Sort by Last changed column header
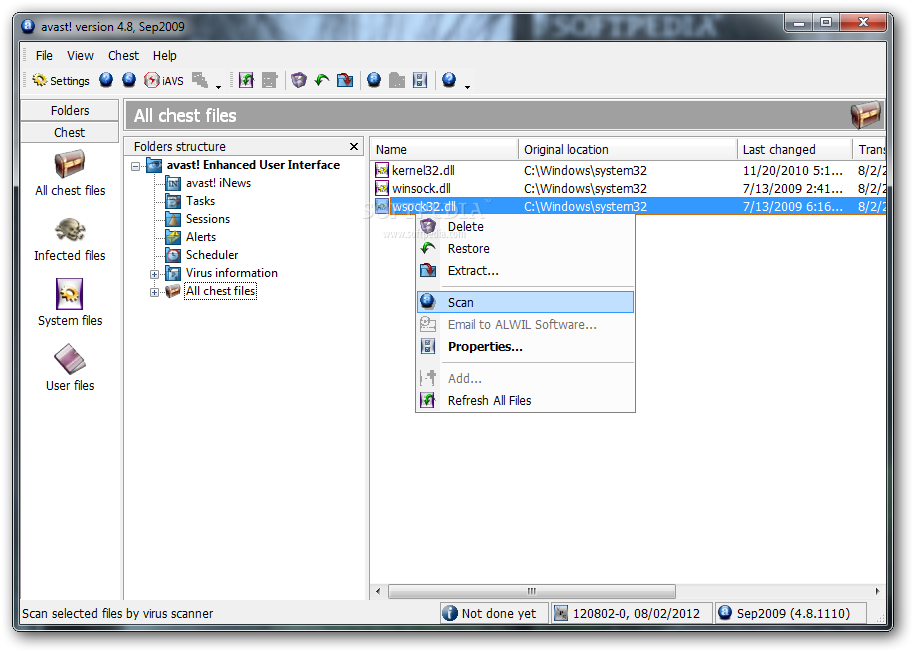 coord(795,149)
